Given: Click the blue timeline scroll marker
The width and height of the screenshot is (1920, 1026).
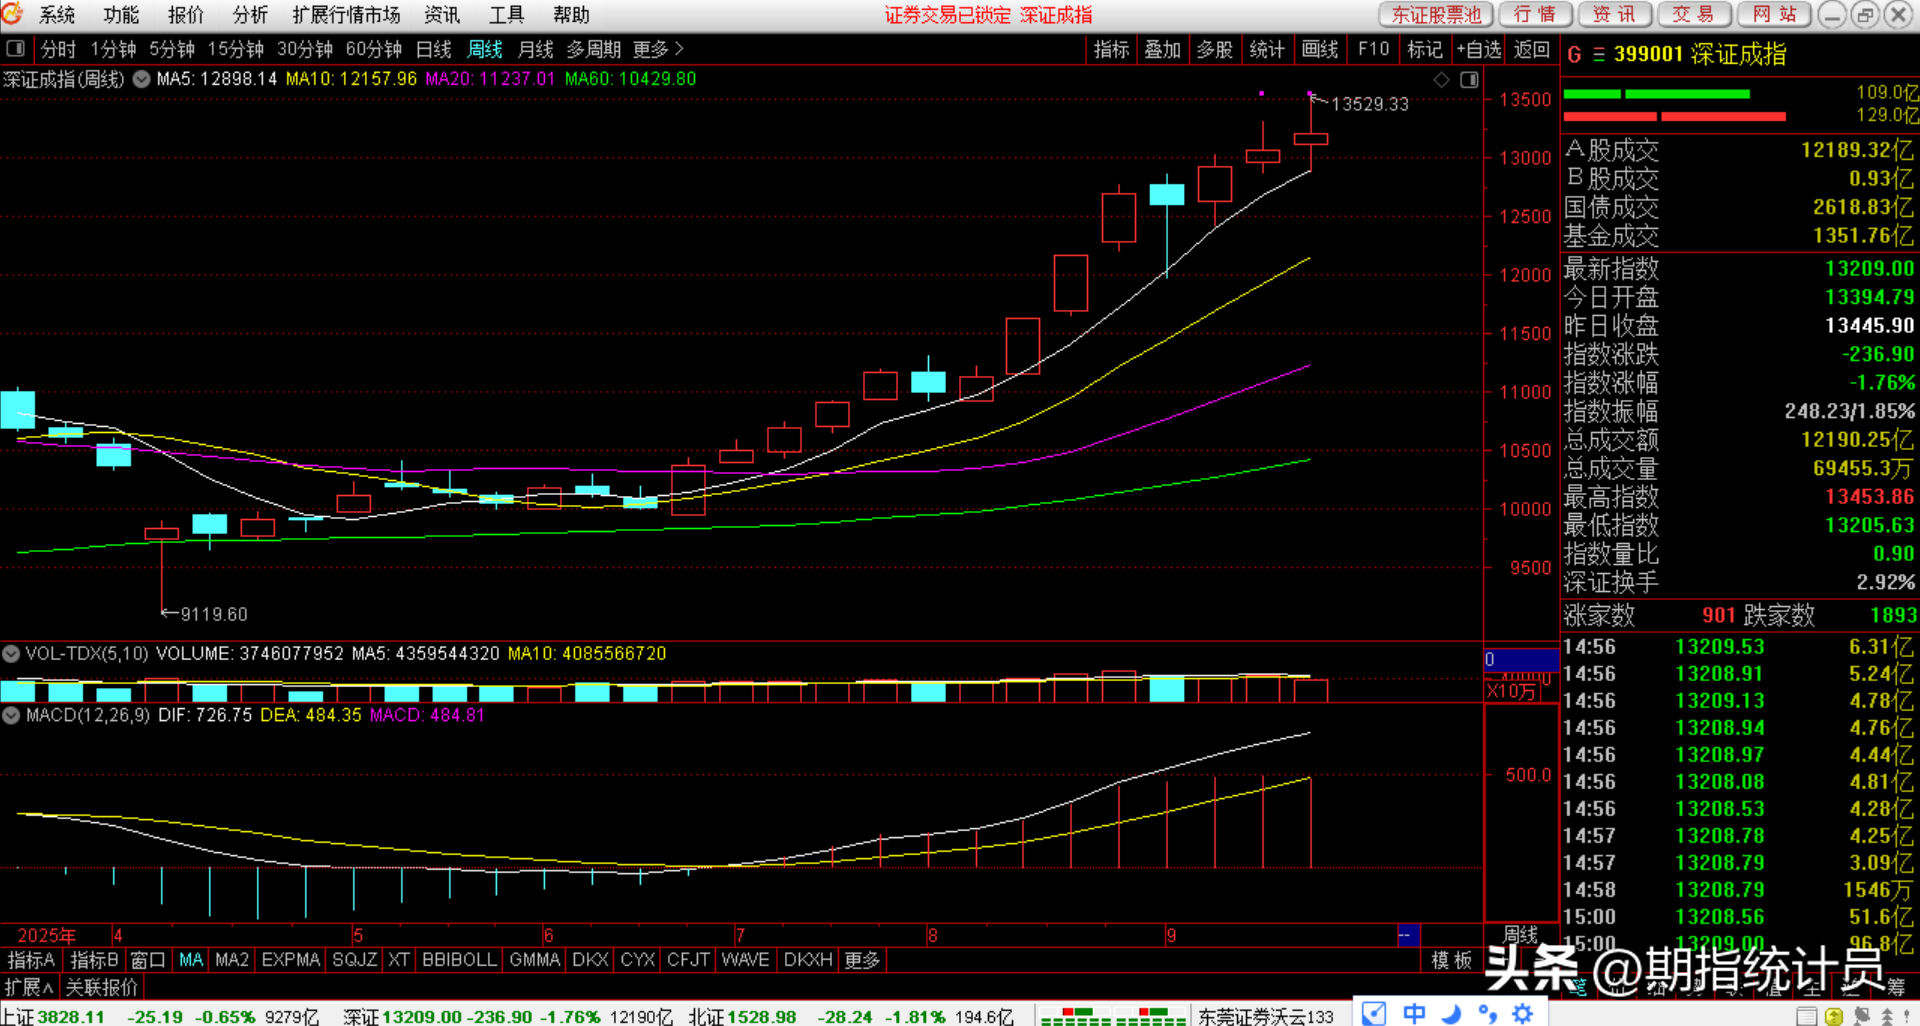Looking at the screenshot, I should 1406,935.
